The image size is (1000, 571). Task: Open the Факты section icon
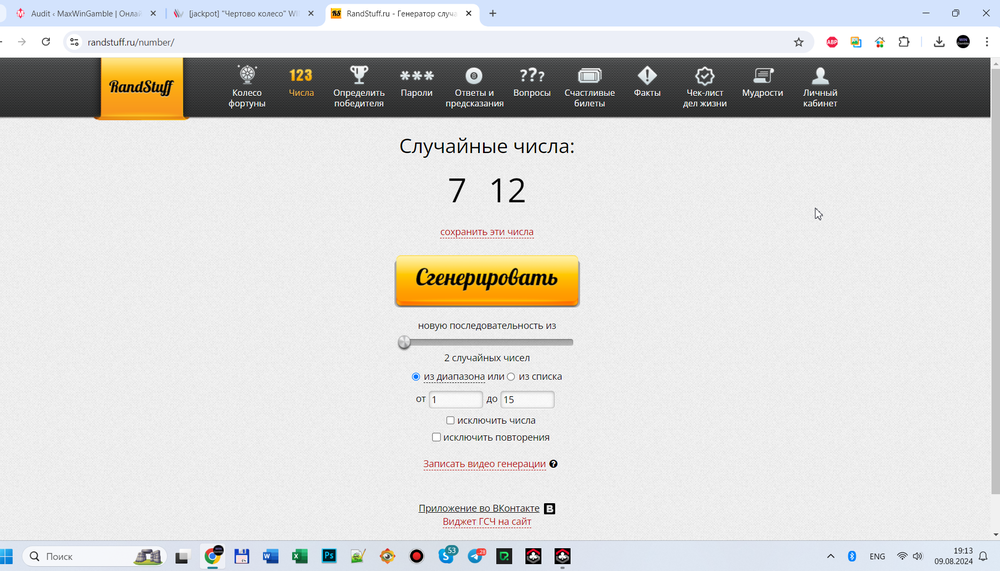point(647,76)
